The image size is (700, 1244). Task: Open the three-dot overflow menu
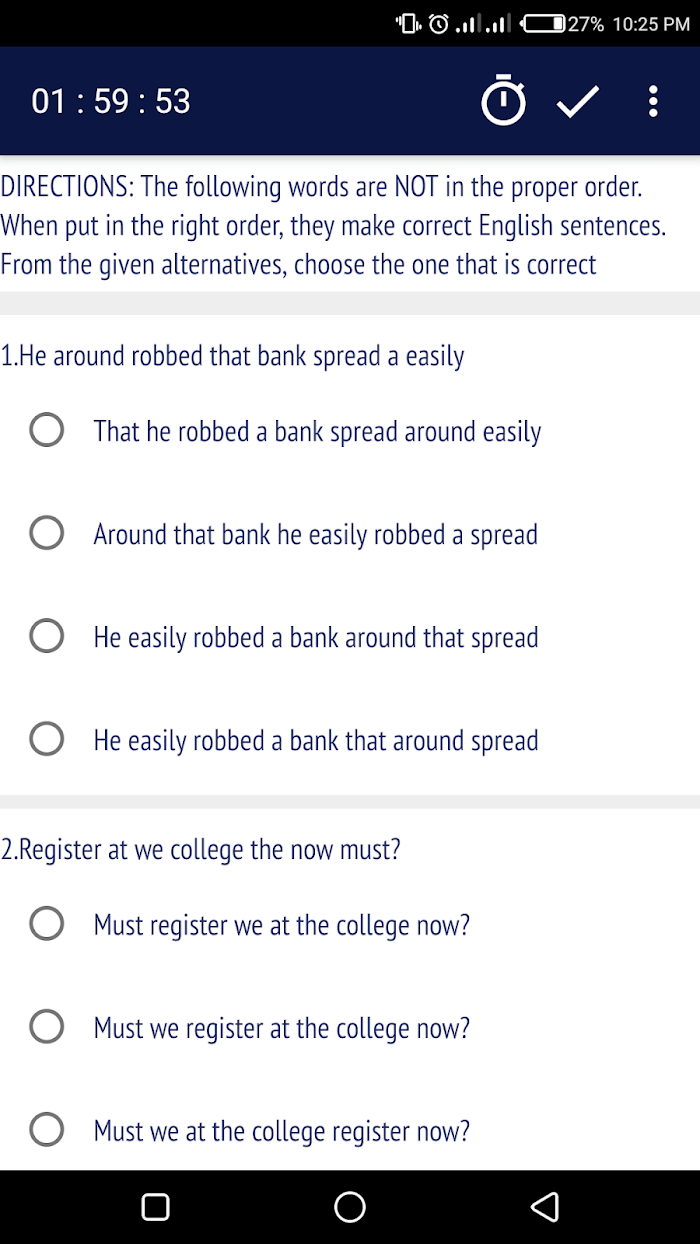point(653,101)
